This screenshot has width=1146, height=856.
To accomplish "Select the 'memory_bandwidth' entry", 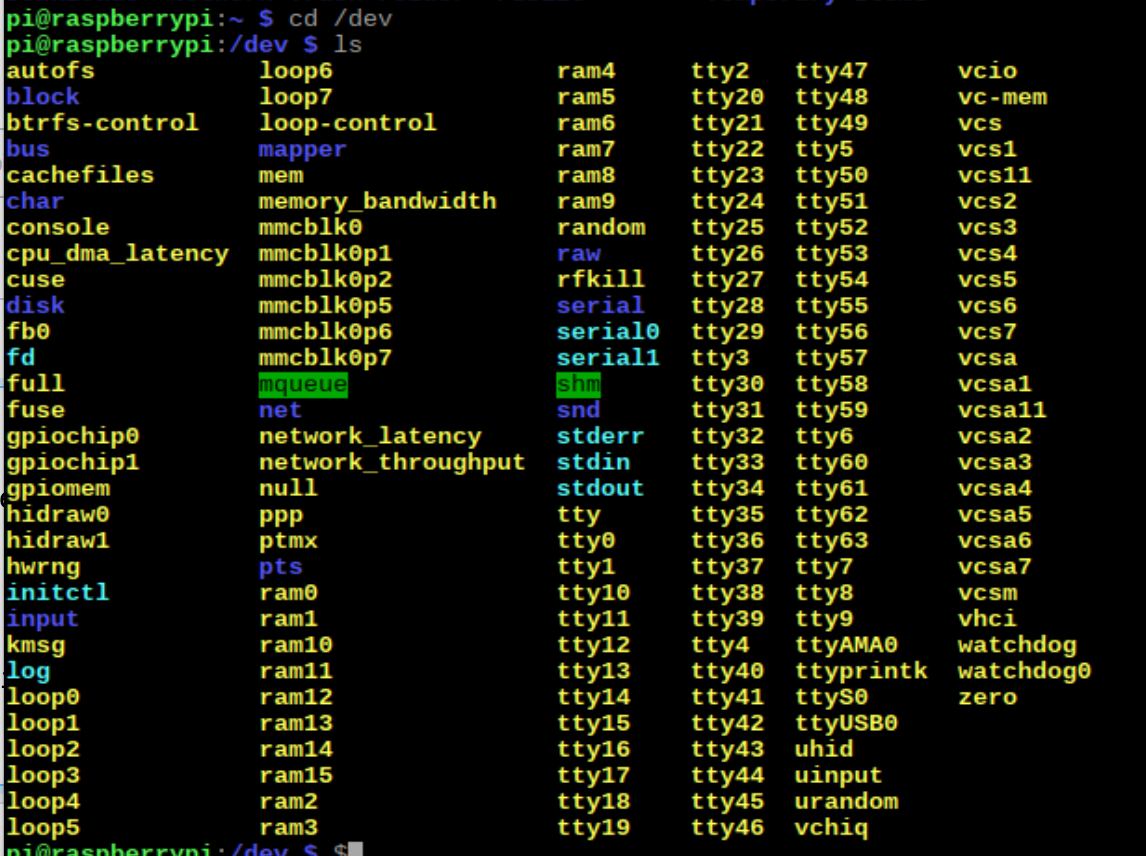I will pos(378,201).
